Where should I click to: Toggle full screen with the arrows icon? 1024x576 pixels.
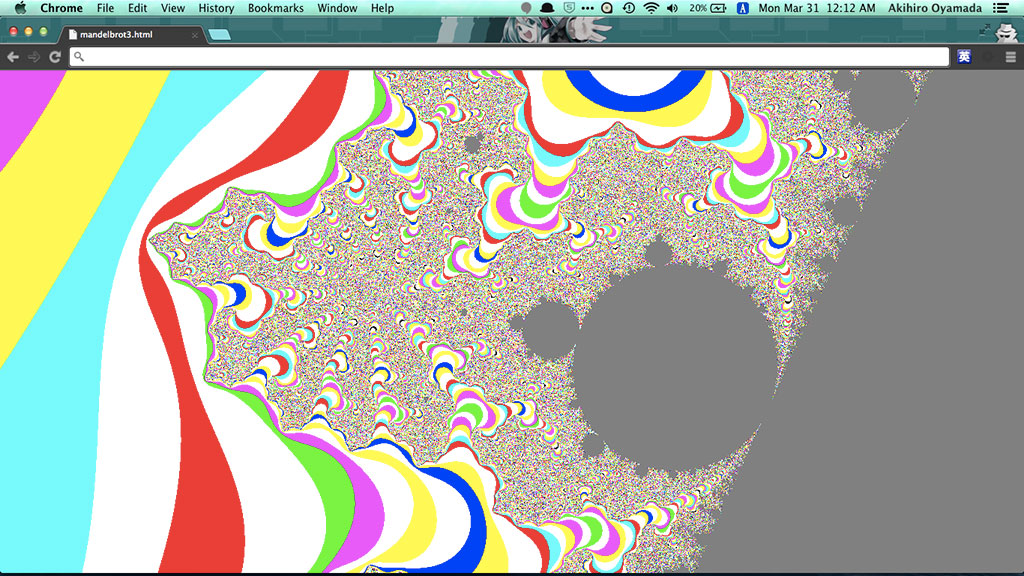tap(985, 31)
